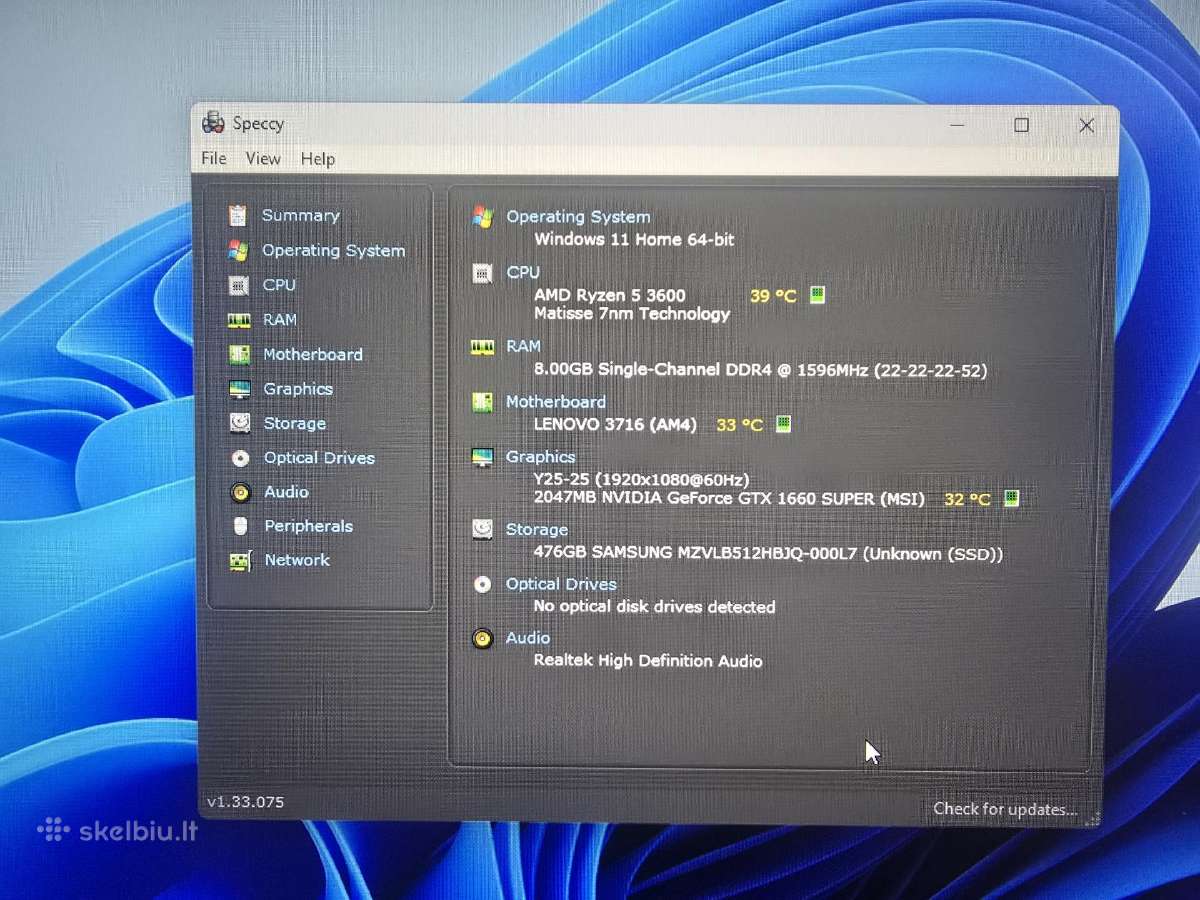Click the 'NVIDIA GeForce GTX 1660 SUPER' line
This screenshot has width=1200, height=900.
coord(729,498)
